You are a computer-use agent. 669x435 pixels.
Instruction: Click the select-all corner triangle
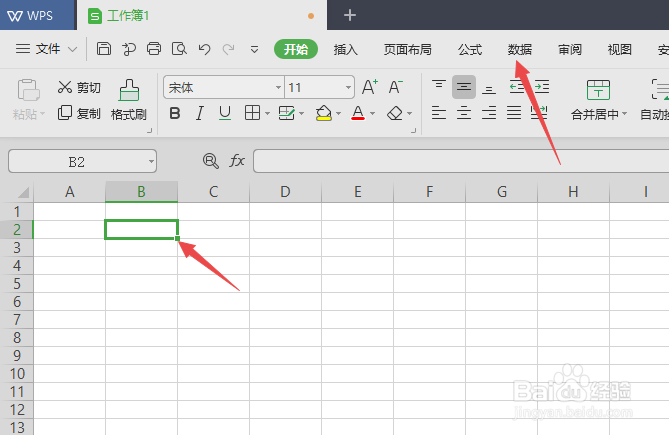[x=23, y=192]
